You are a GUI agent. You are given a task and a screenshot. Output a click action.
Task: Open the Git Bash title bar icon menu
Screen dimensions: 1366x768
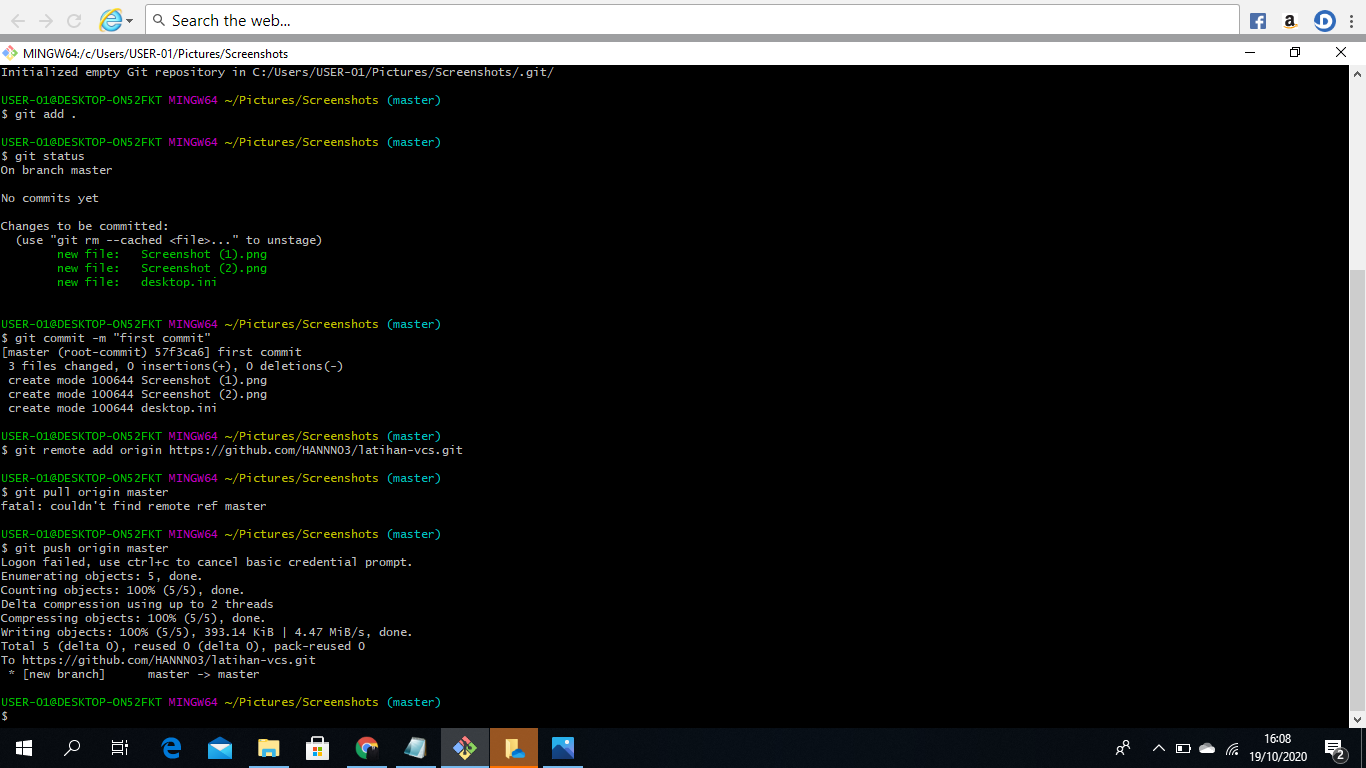(x=10, y=53)
